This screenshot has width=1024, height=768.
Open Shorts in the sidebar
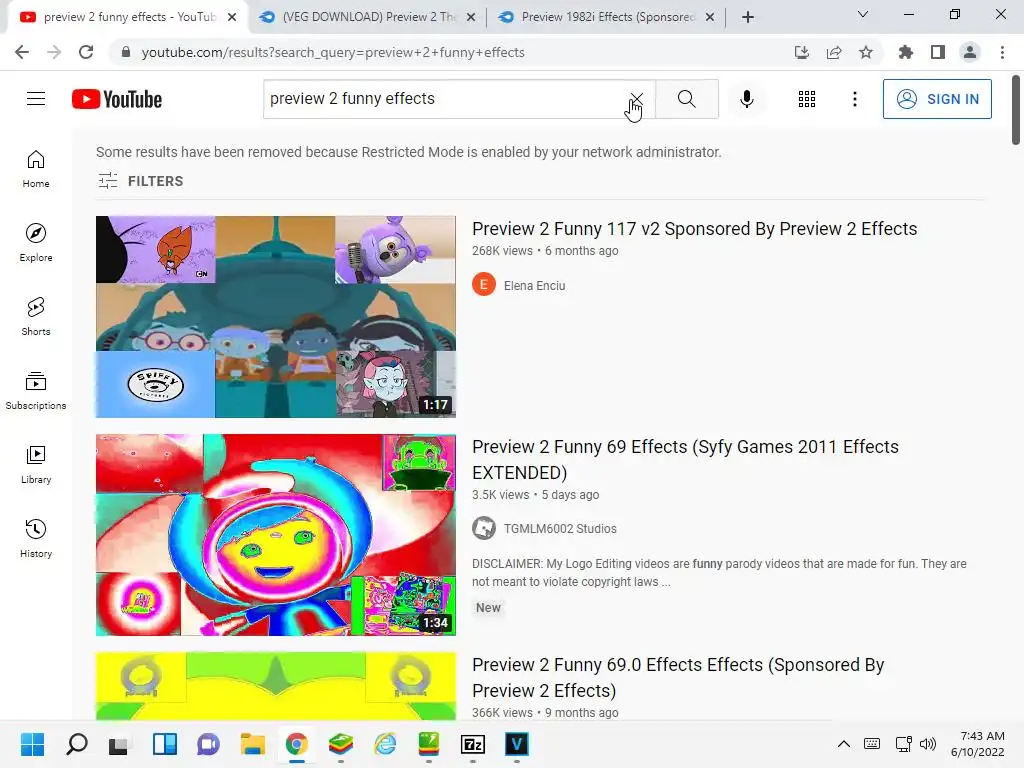click(36, 317)
